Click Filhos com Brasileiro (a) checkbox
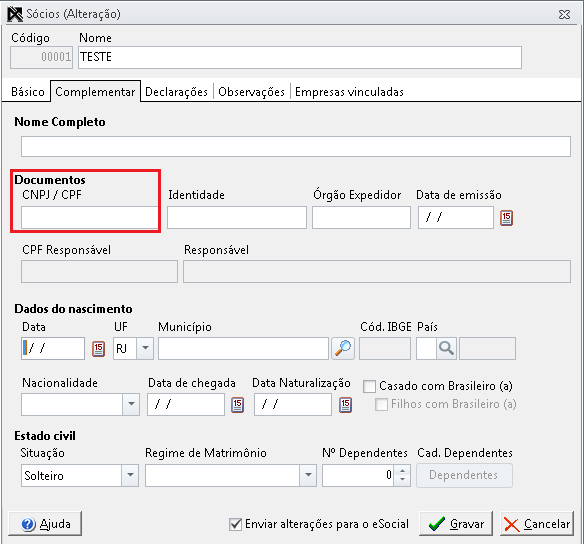Image resolution: width=584 pixels, height=544 pixels. tap(381, 404)
